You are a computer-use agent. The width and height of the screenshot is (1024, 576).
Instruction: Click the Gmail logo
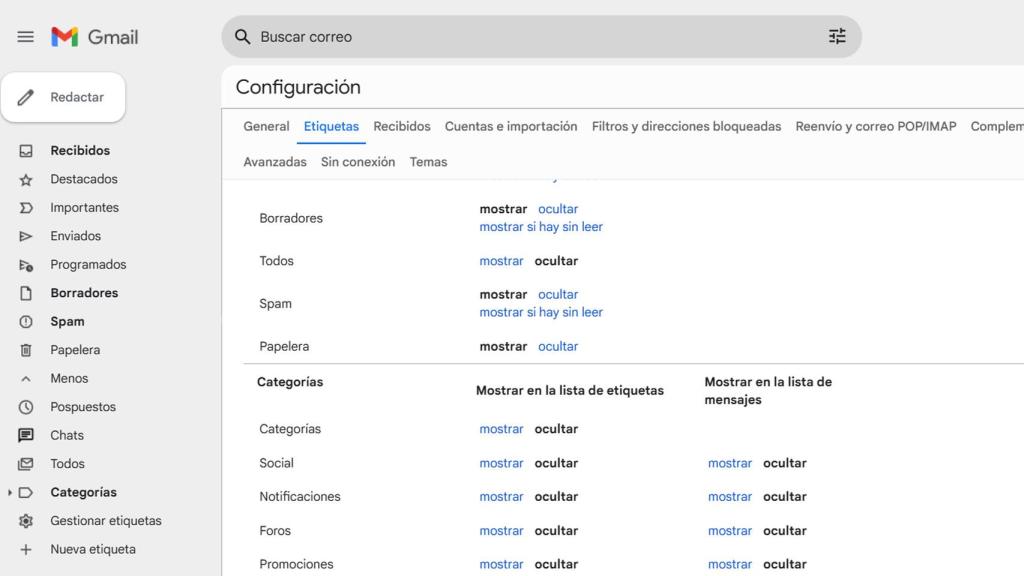pos(95,37)
